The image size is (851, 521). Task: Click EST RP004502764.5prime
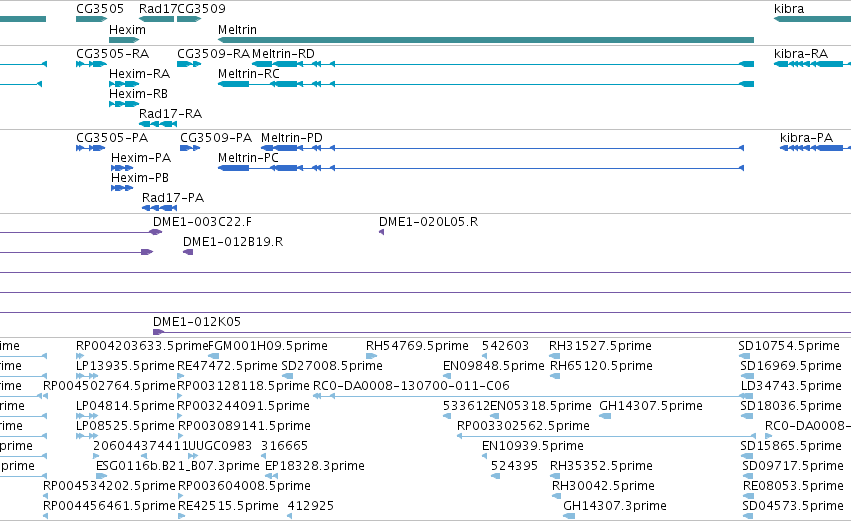click(110, 386)
